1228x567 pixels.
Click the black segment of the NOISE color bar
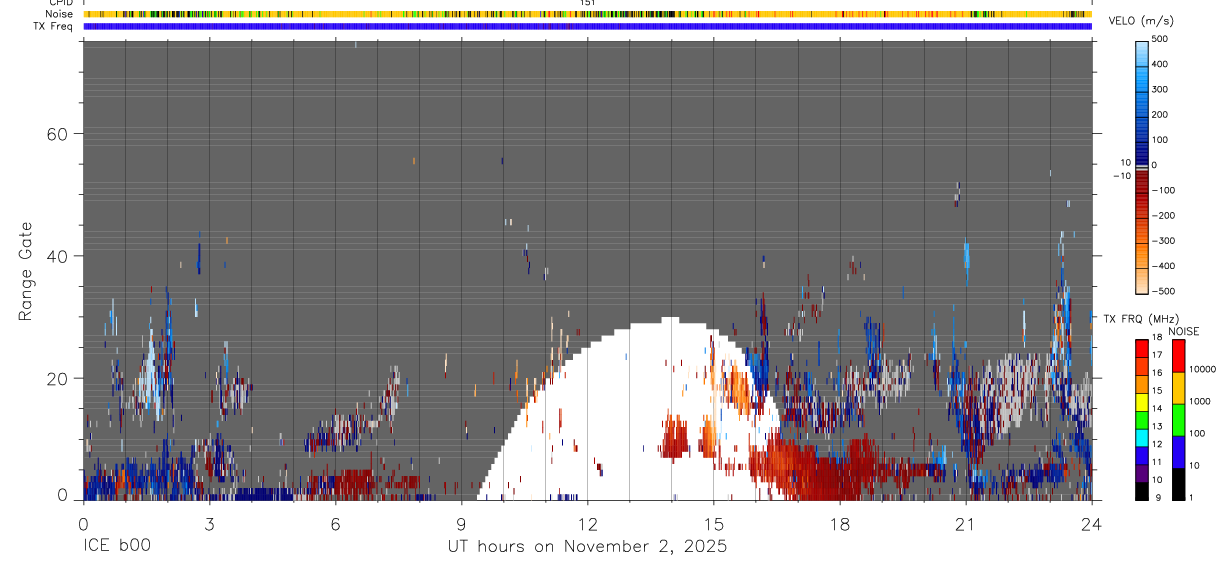click(x=1178, y=484)
